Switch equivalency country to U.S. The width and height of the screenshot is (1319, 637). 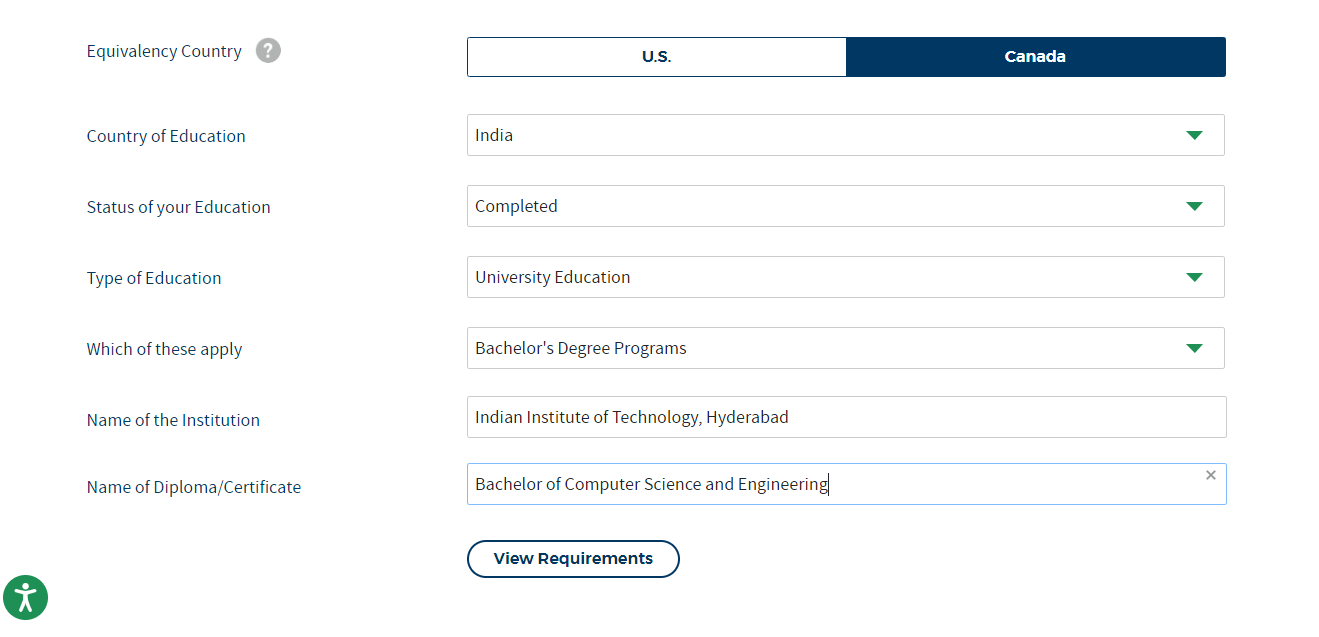(x=656, y=57)
